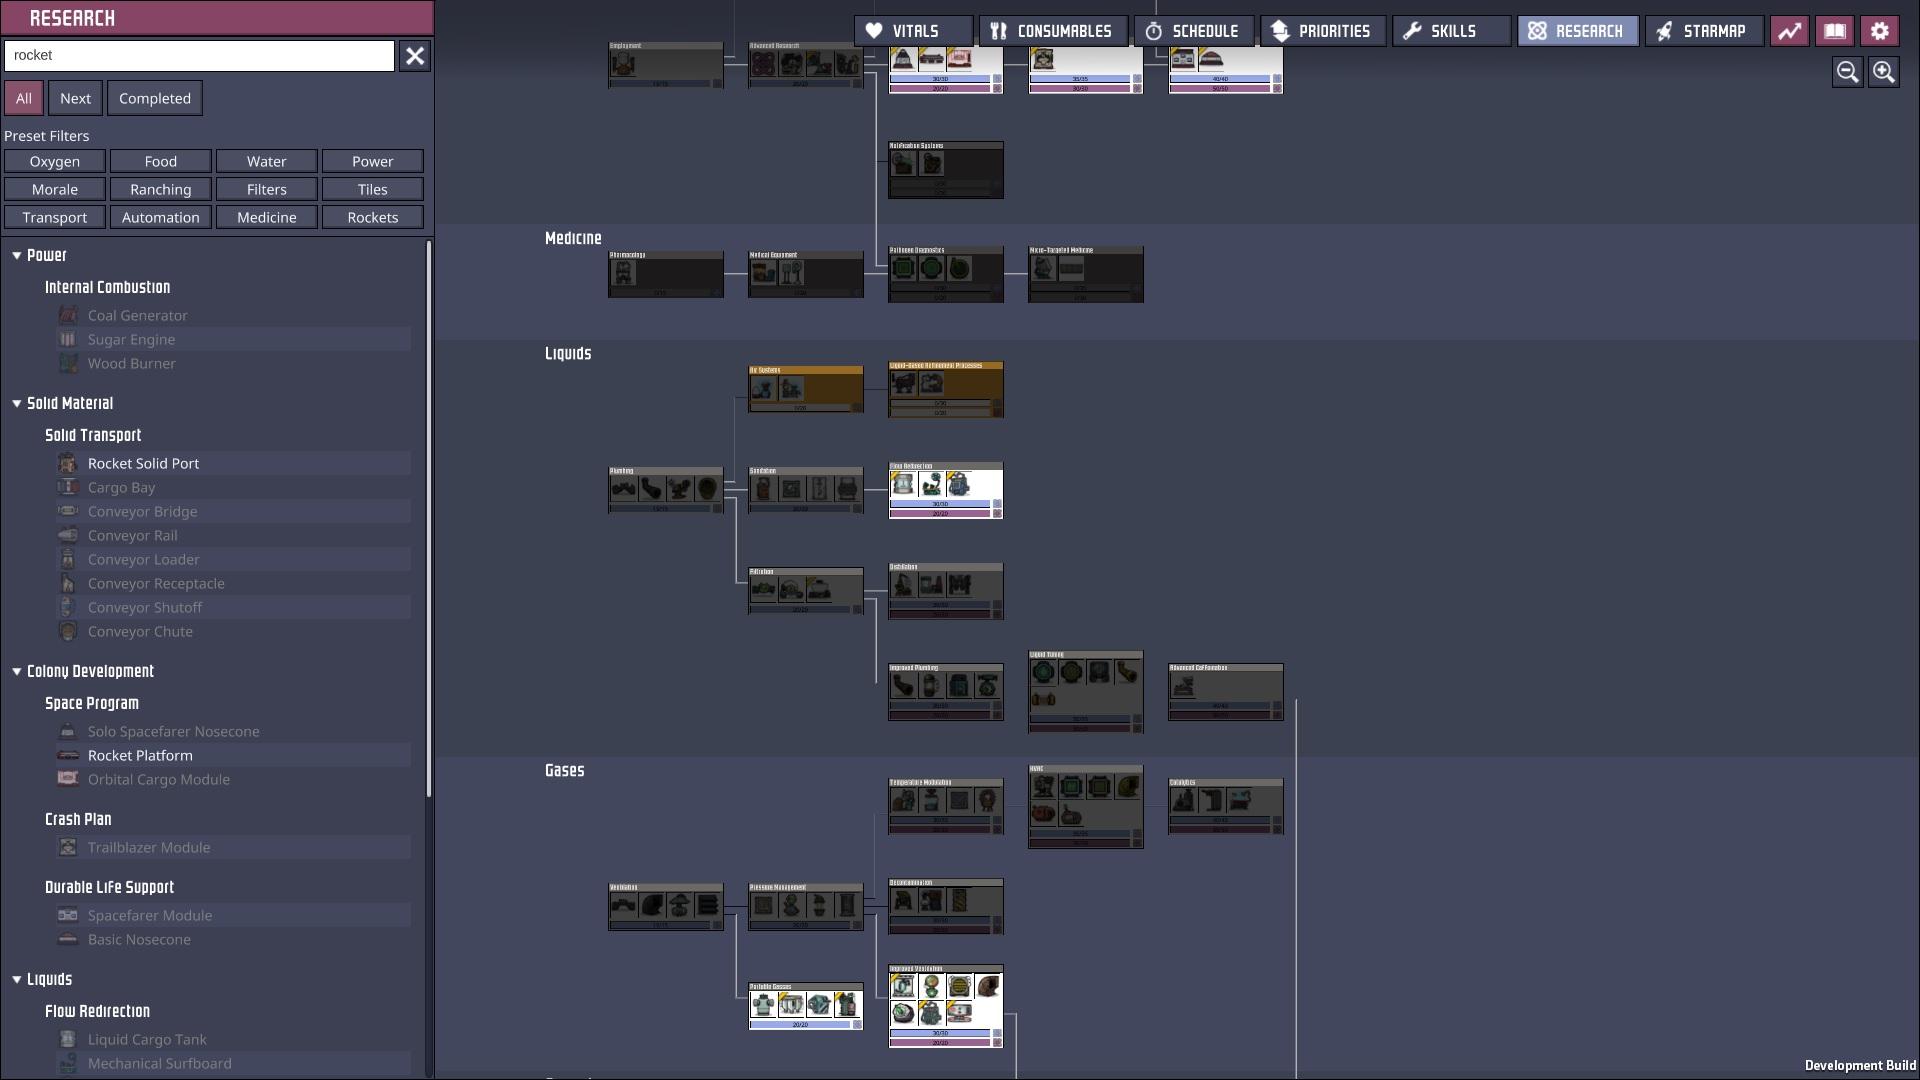Select Rocket Solid Port icon entry
The image size is (1920, 1080).
[x=68, y=463]
